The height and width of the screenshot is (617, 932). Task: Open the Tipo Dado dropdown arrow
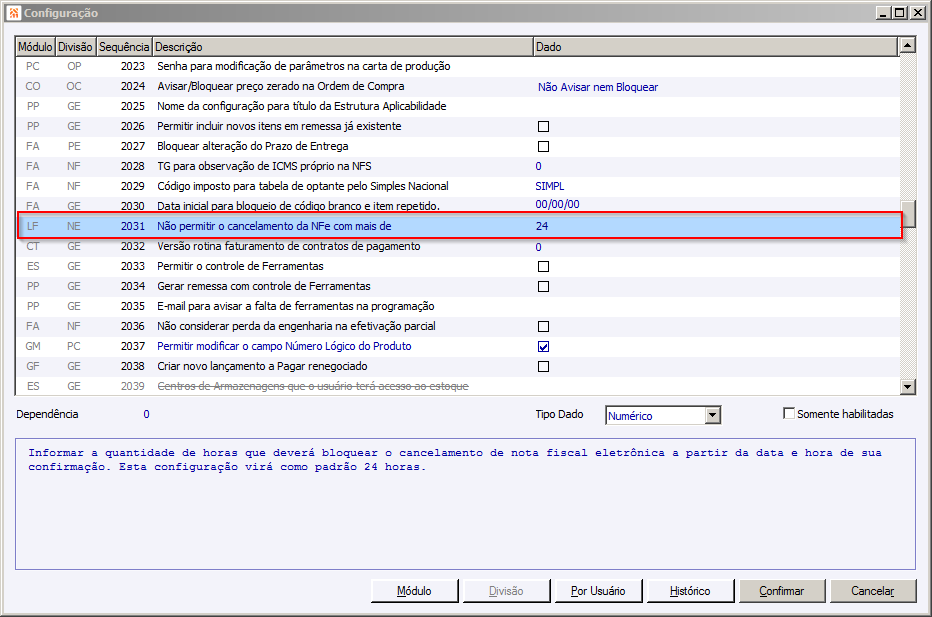[713, 415]
